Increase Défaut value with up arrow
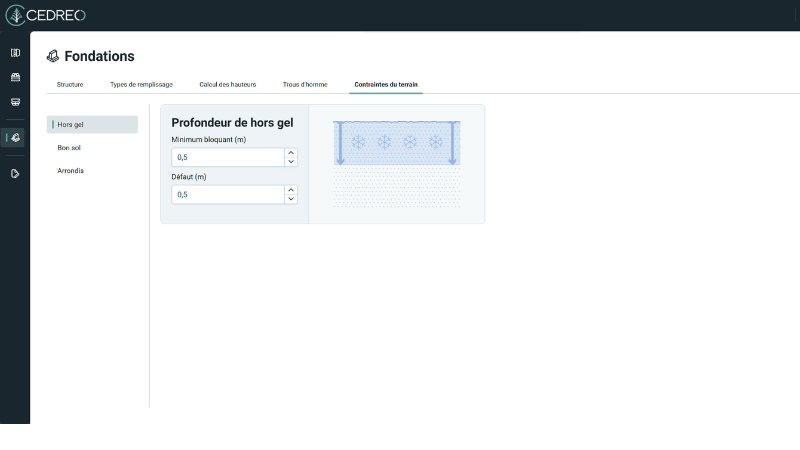Viewport: 800px width, 450px height. click(x=291, y=190)
